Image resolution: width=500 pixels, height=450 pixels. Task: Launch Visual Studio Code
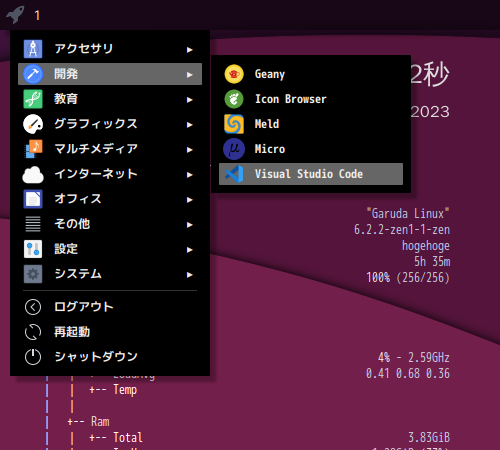point(311,174)
